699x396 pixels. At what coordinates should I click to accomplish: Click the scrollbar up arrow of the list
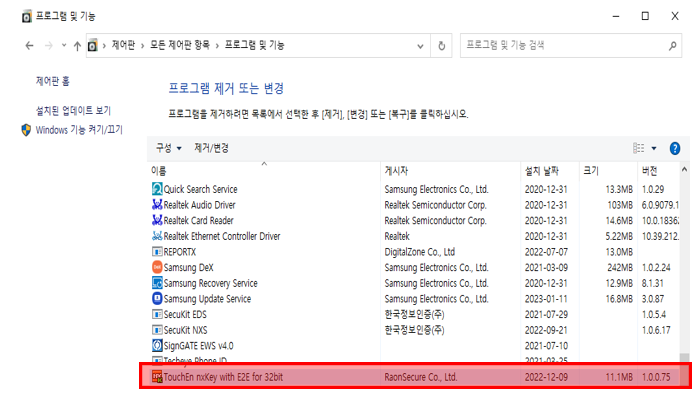point(684,169)
